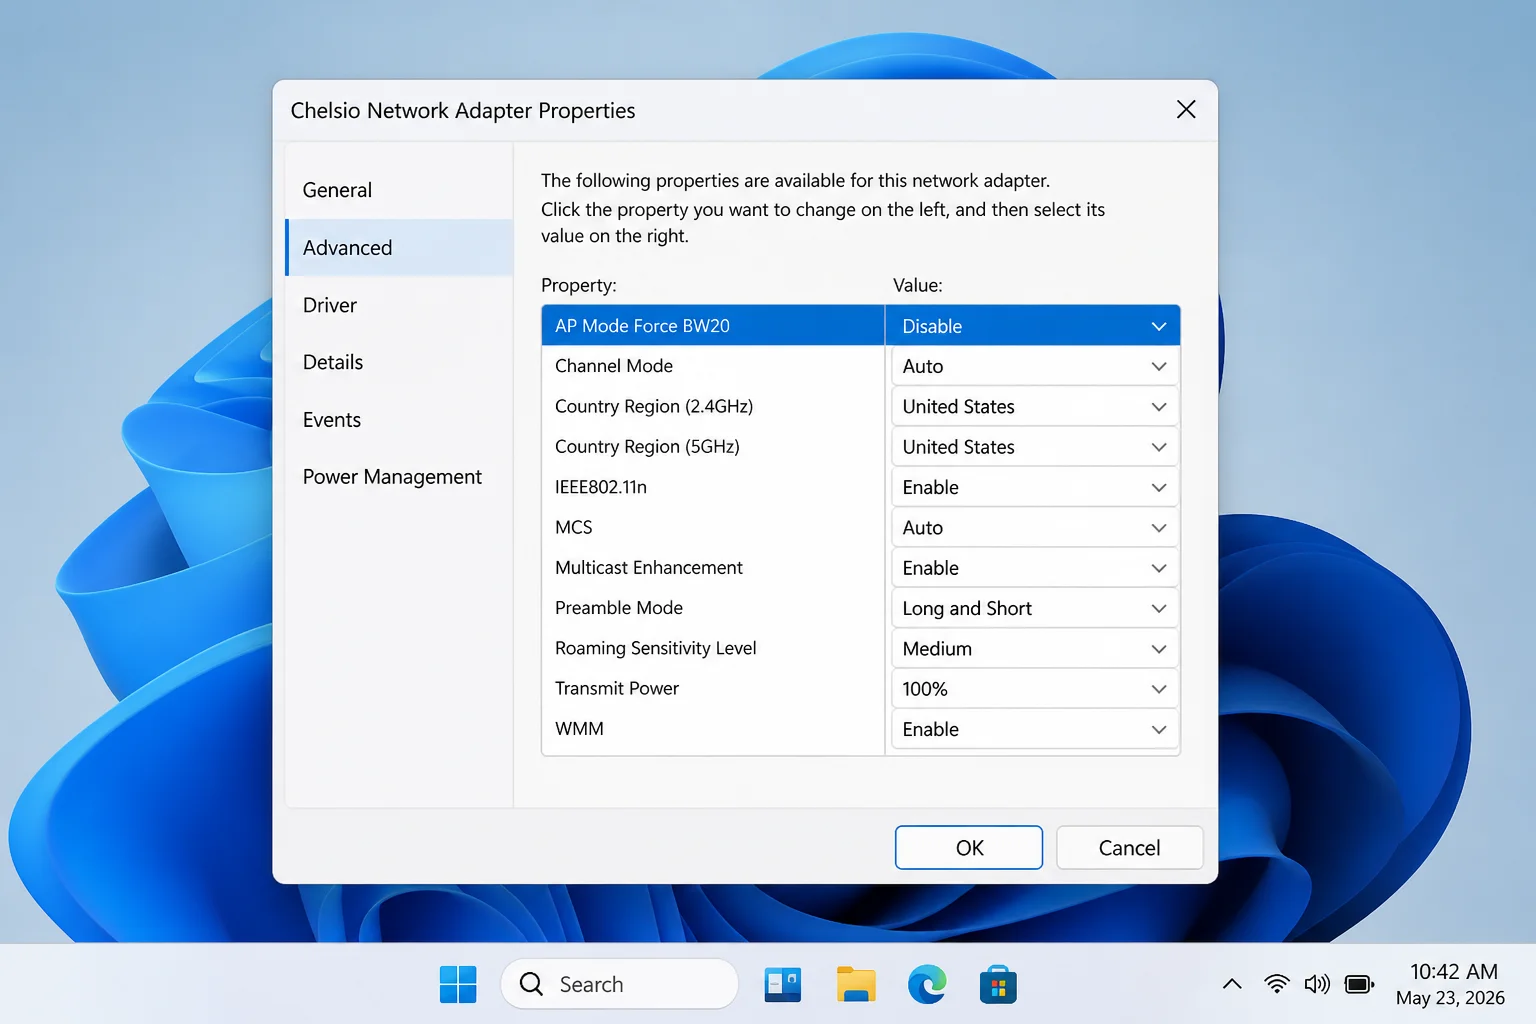Select the Channel Mode property row

pos(713,366)
